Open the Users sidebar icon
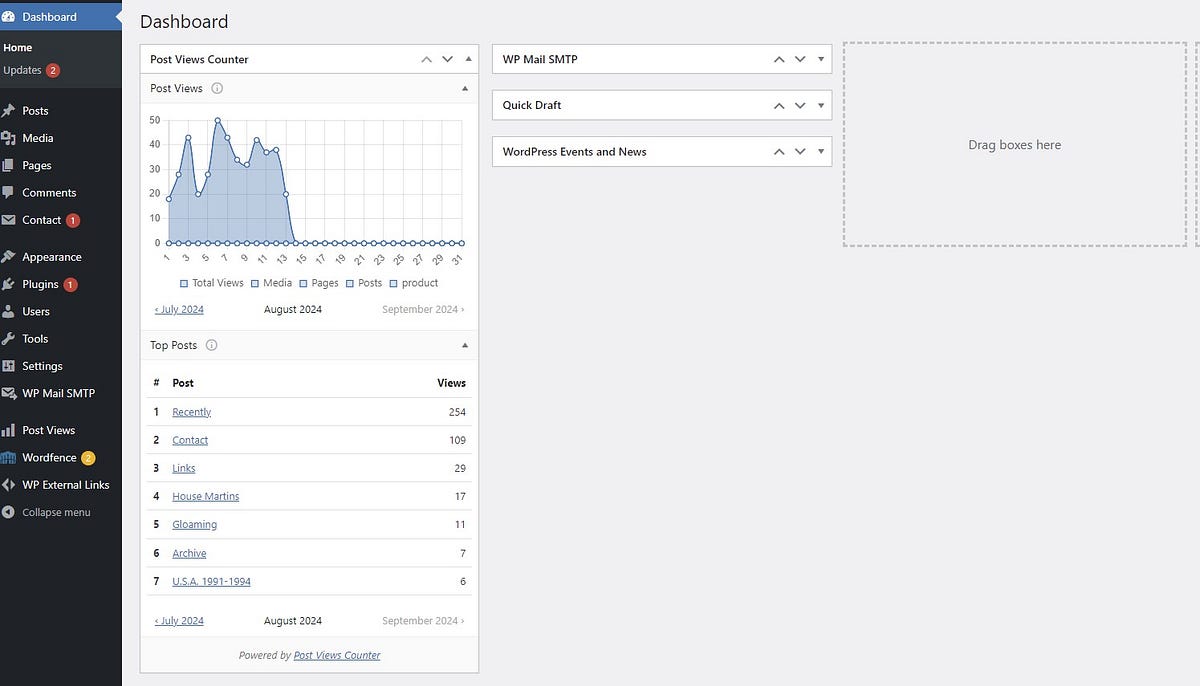The image size is (1200, 686). click(10, 311)
